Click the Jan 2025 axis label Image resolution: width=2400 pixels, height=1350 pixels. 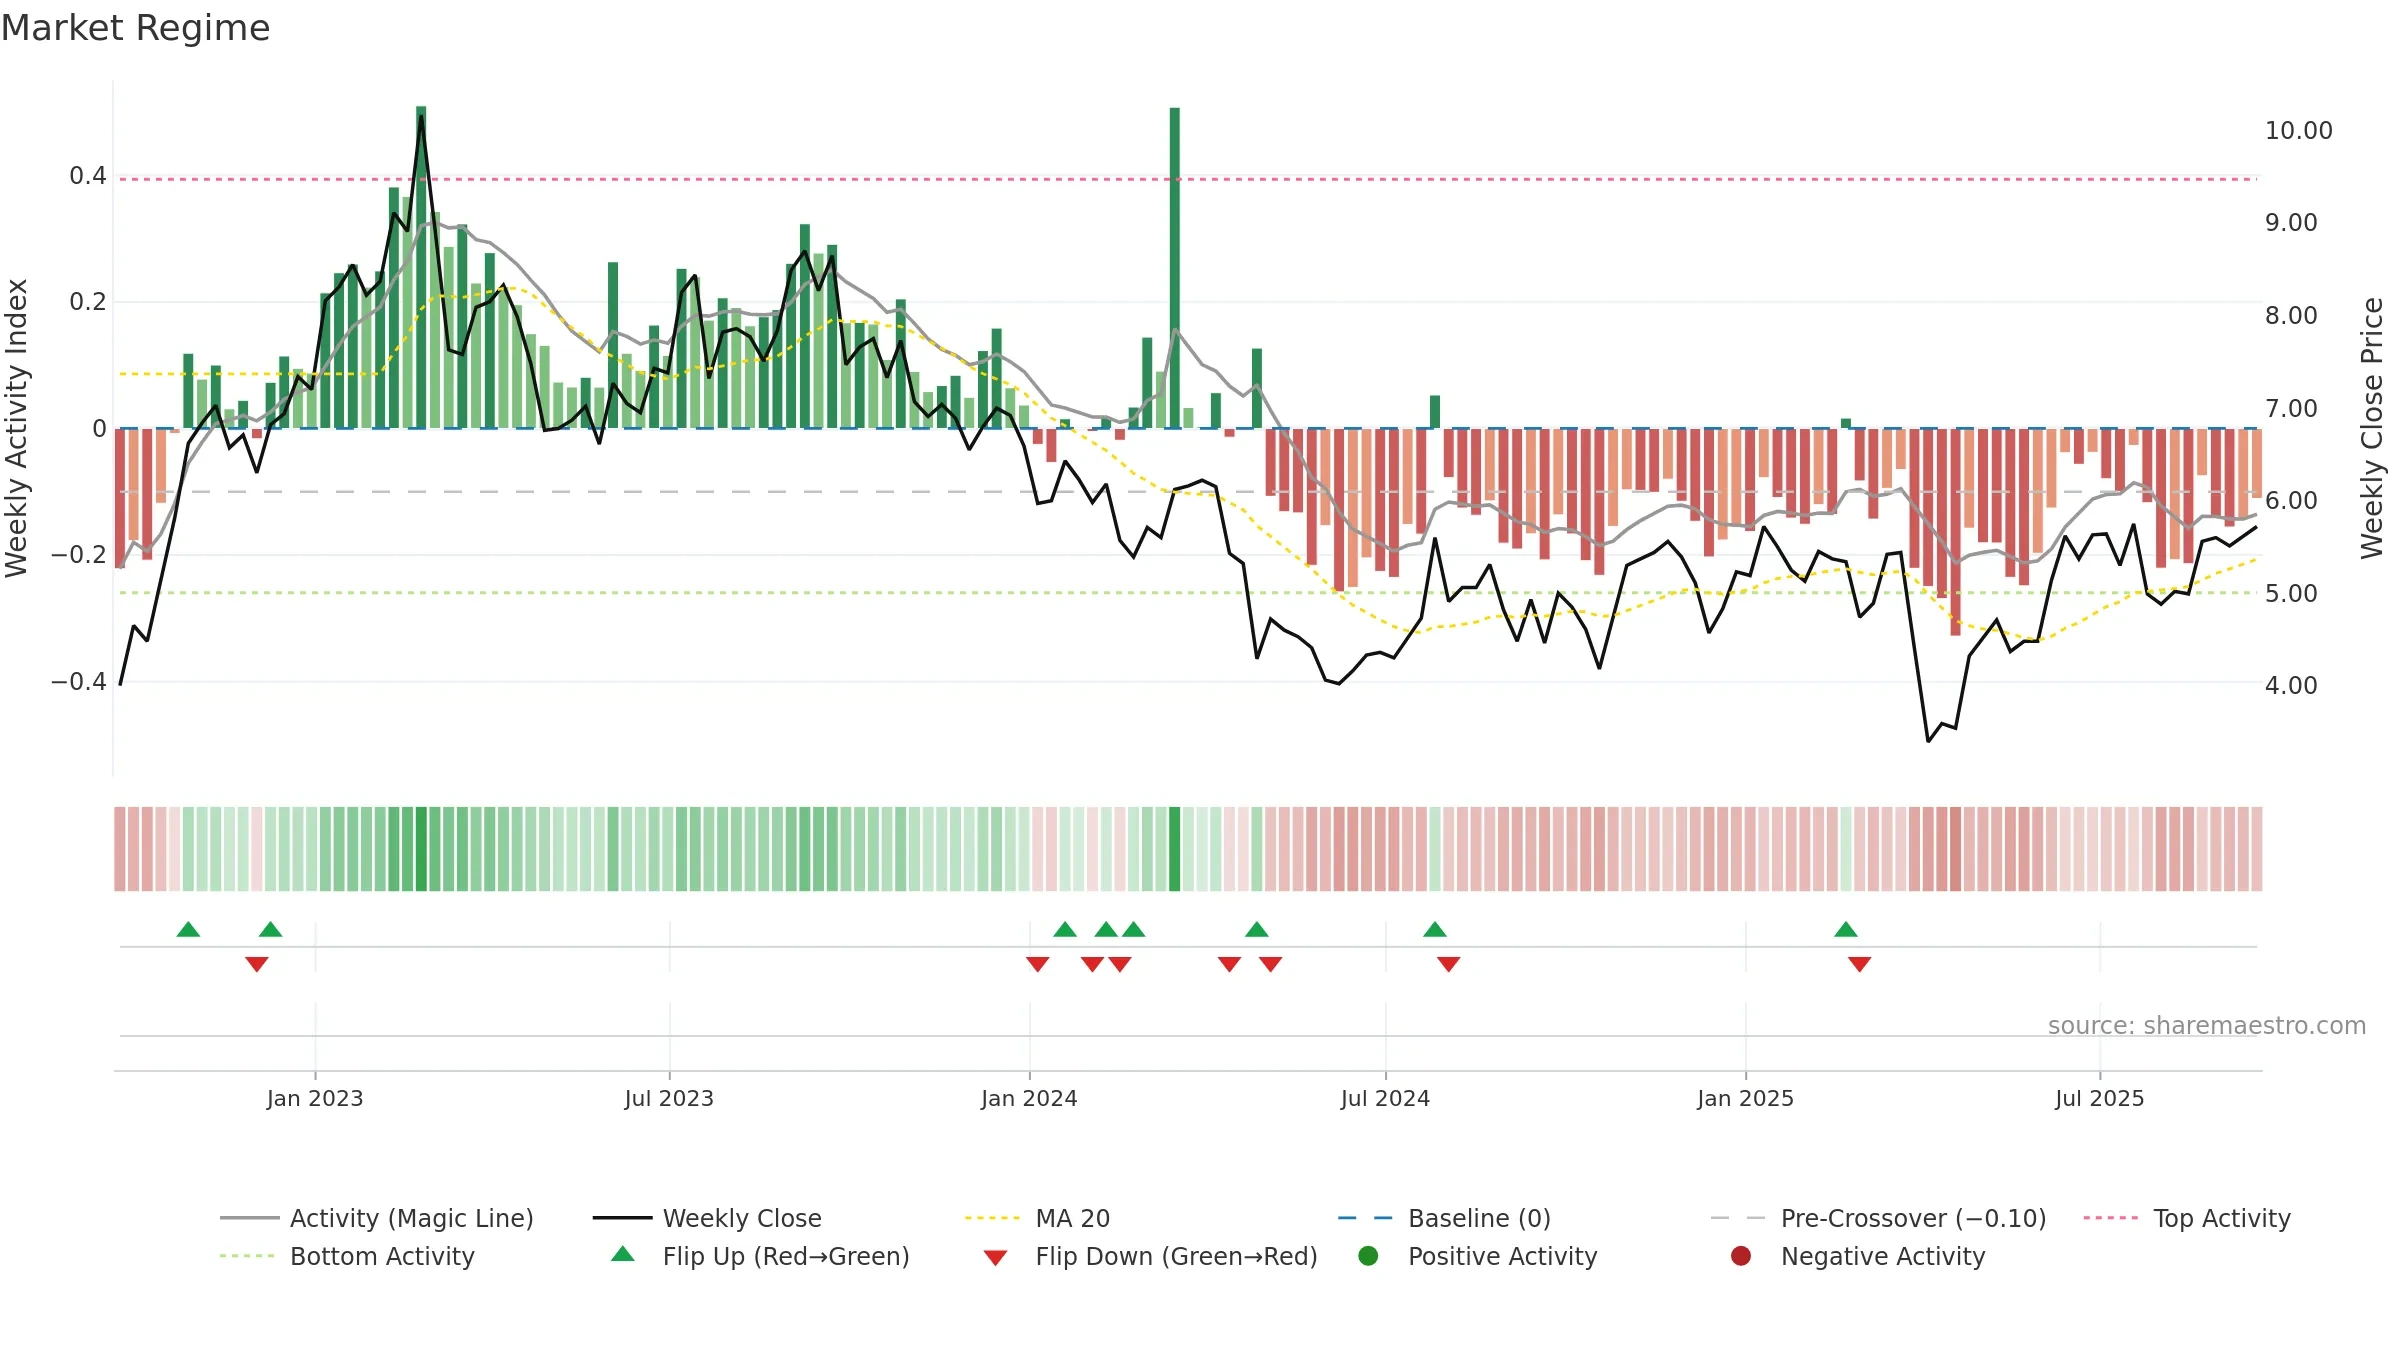tap(1745, 1099)
